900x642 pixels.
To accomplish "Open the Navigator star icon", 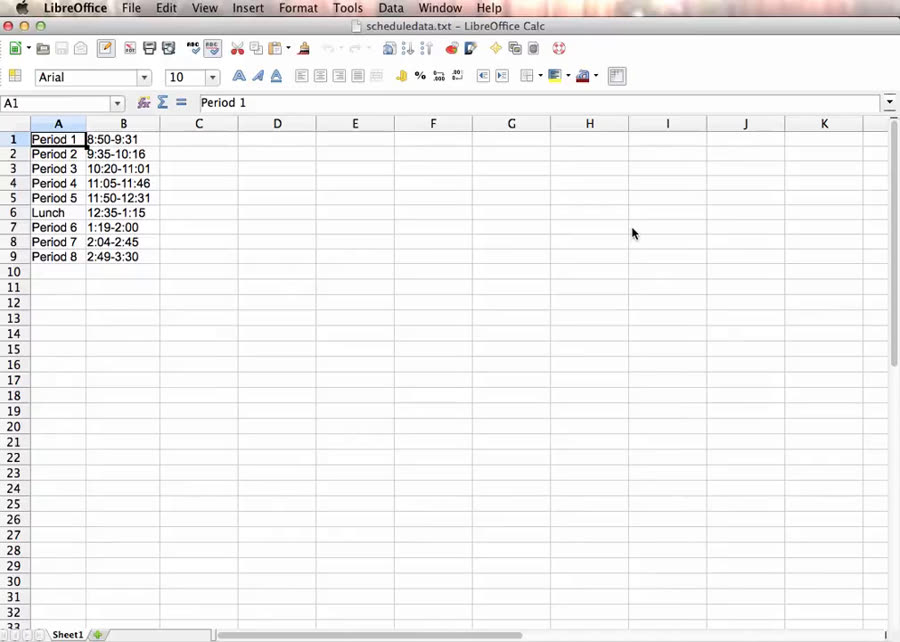I will click(x=496, y=48).
